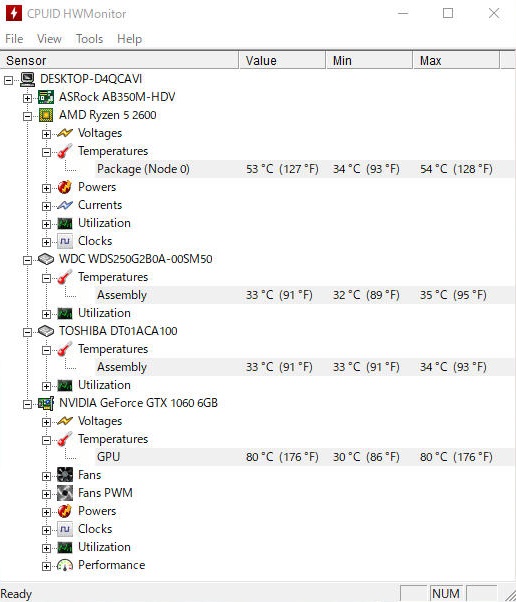Screen dimensions: 516x602
Task: Collapse the TOSHIBA DT01ACA100 node
Action: (x=27, y=332)
